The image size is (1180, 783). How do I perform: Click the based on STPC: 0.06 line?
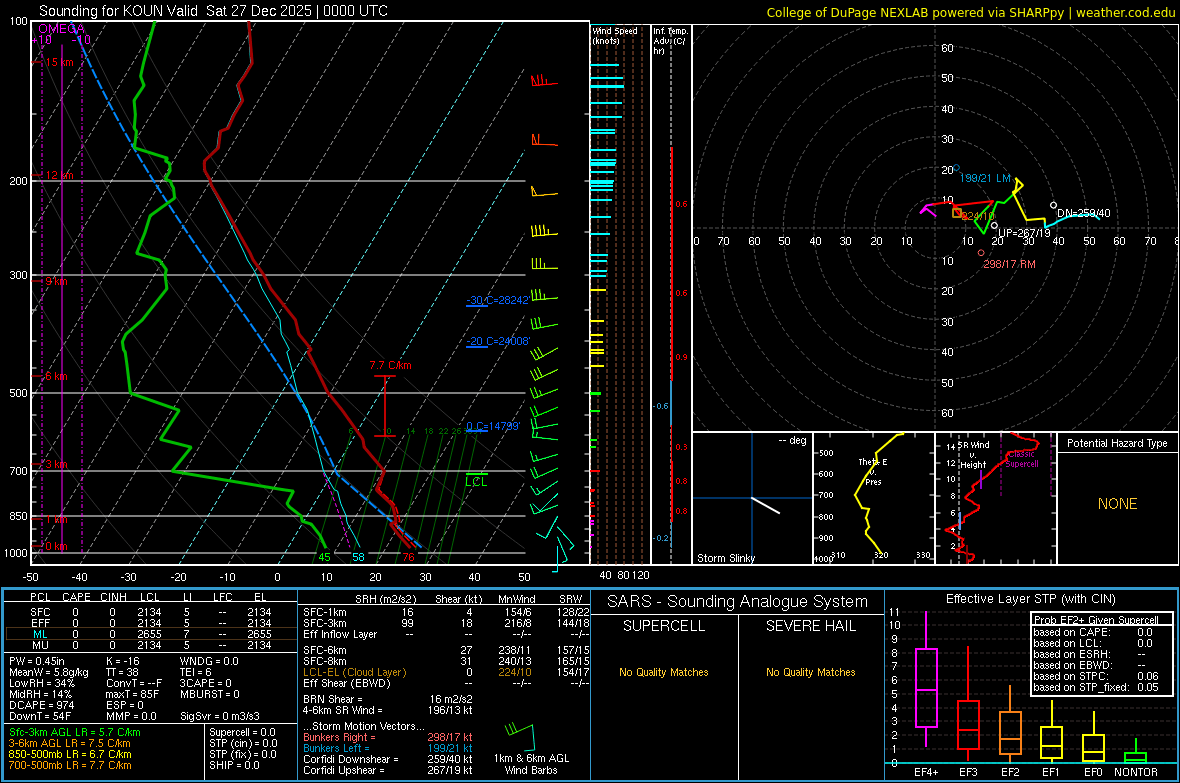pos(1096,676)
